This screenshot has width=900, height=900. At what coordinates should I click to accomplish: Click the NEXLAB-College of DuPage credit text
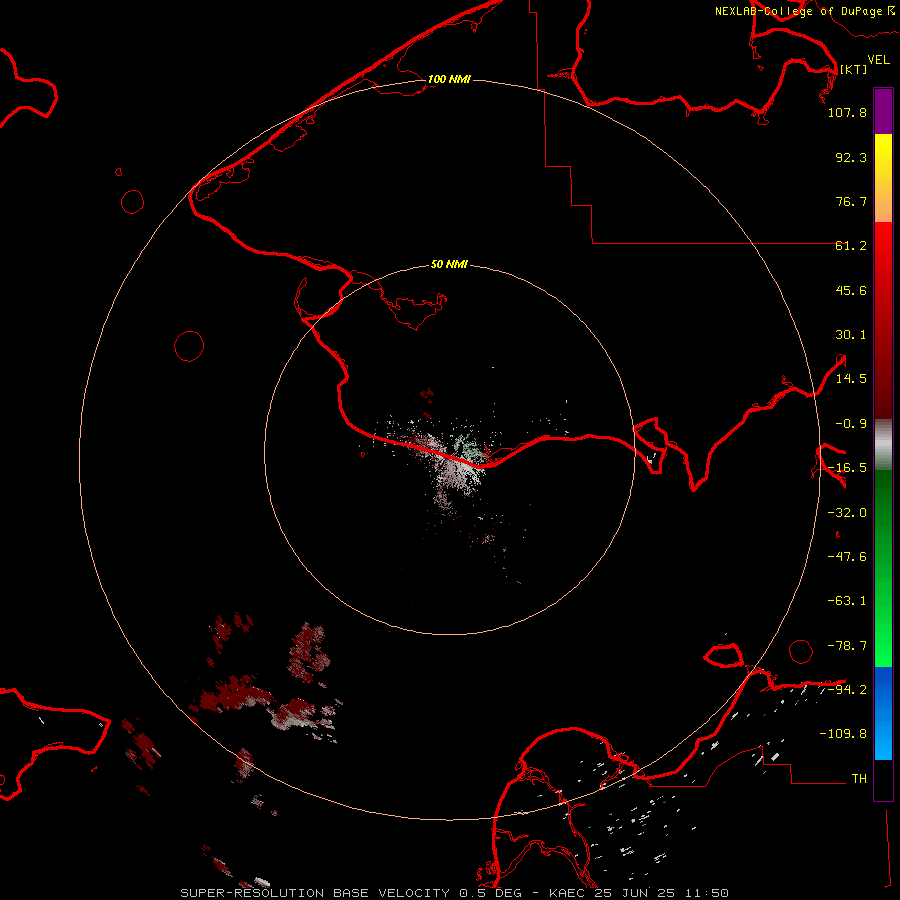point(804,11)
